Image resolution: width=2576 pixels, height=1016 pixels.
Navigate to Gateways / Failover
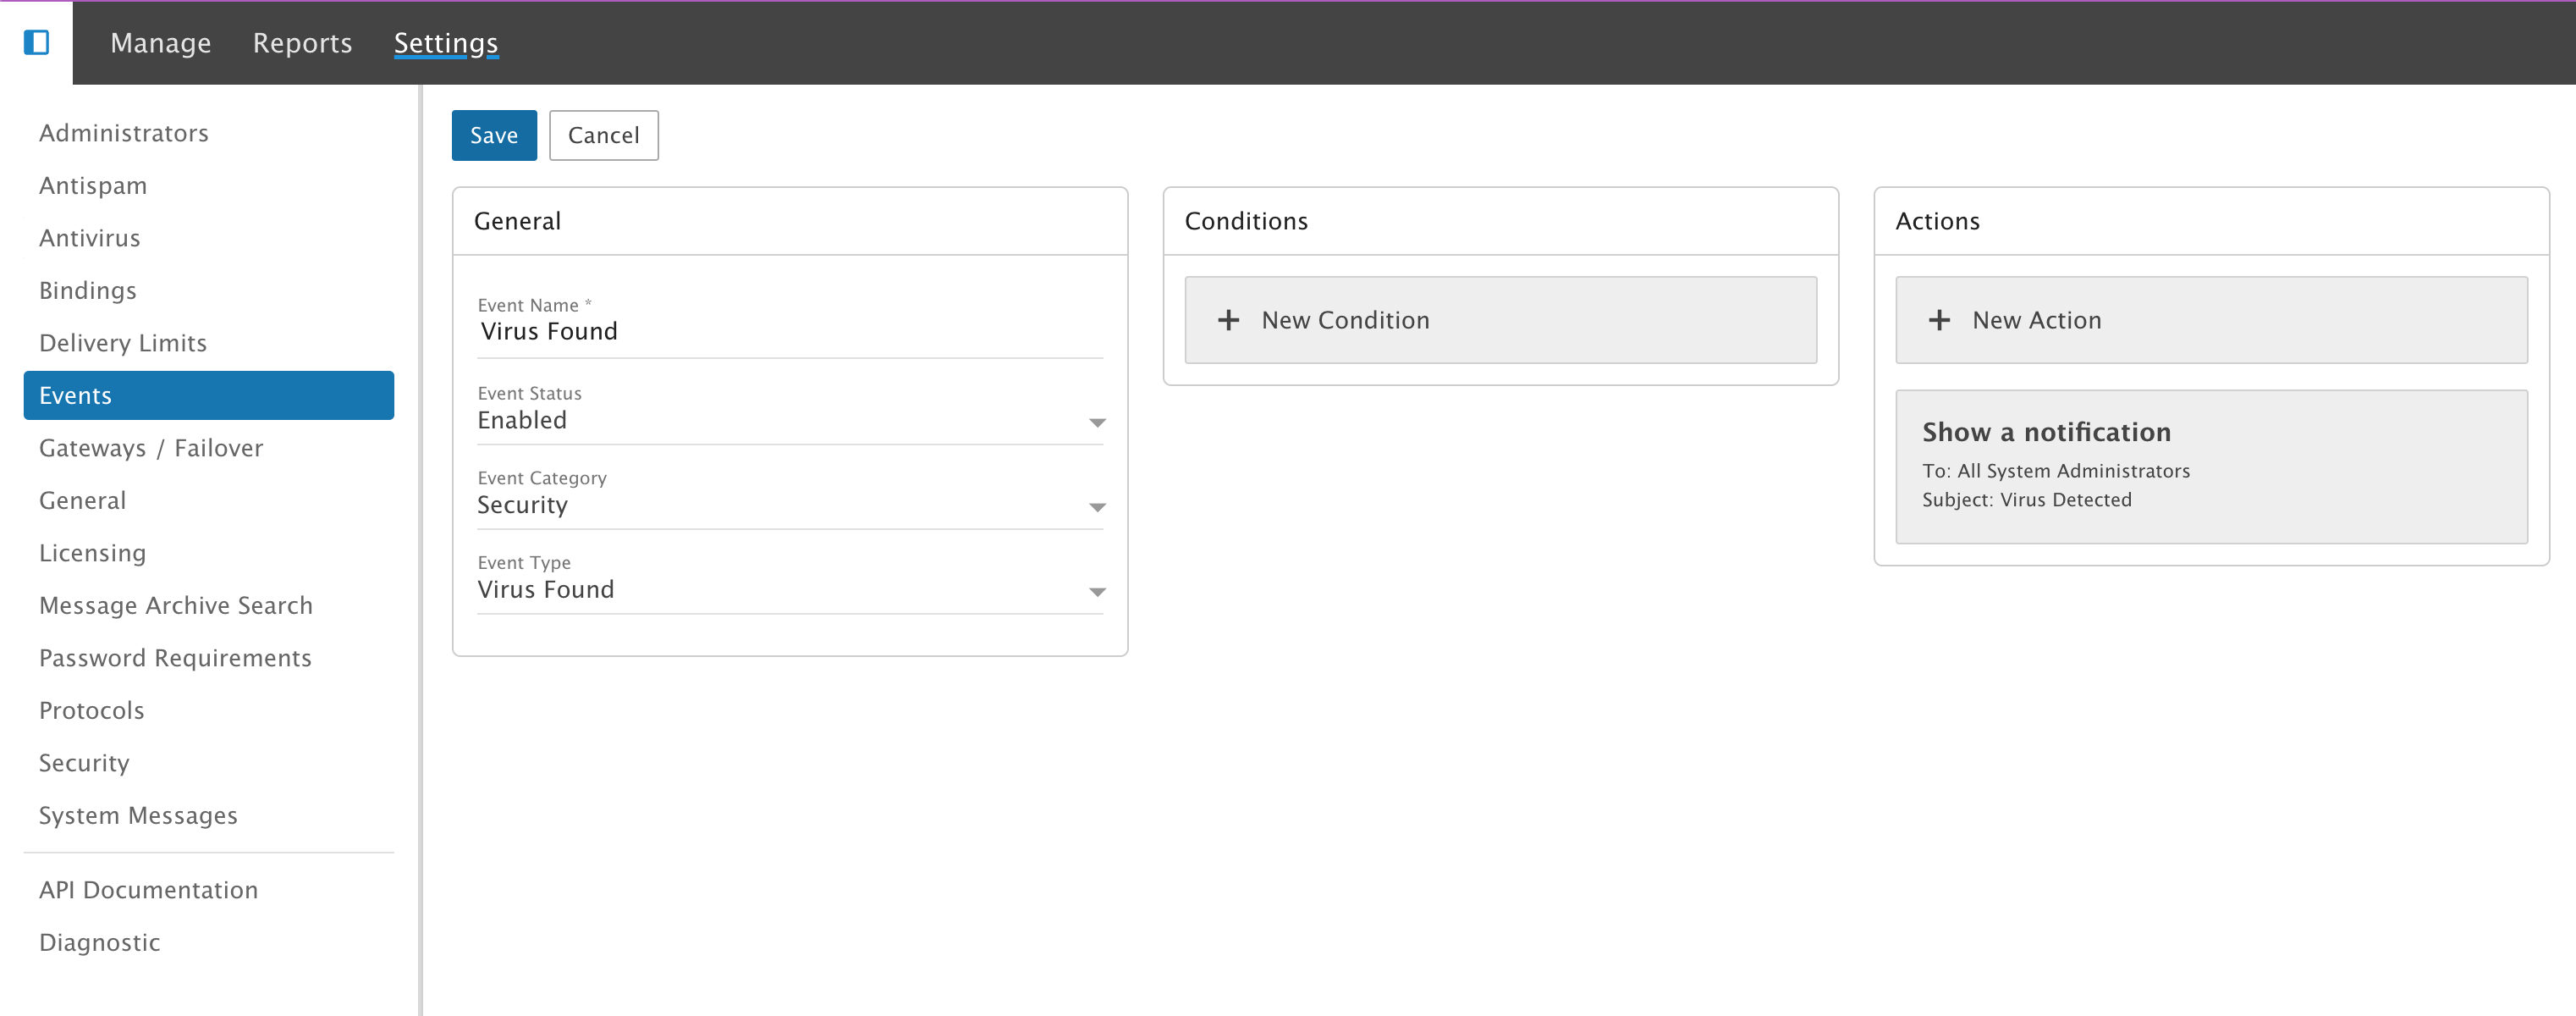(151, 448)
